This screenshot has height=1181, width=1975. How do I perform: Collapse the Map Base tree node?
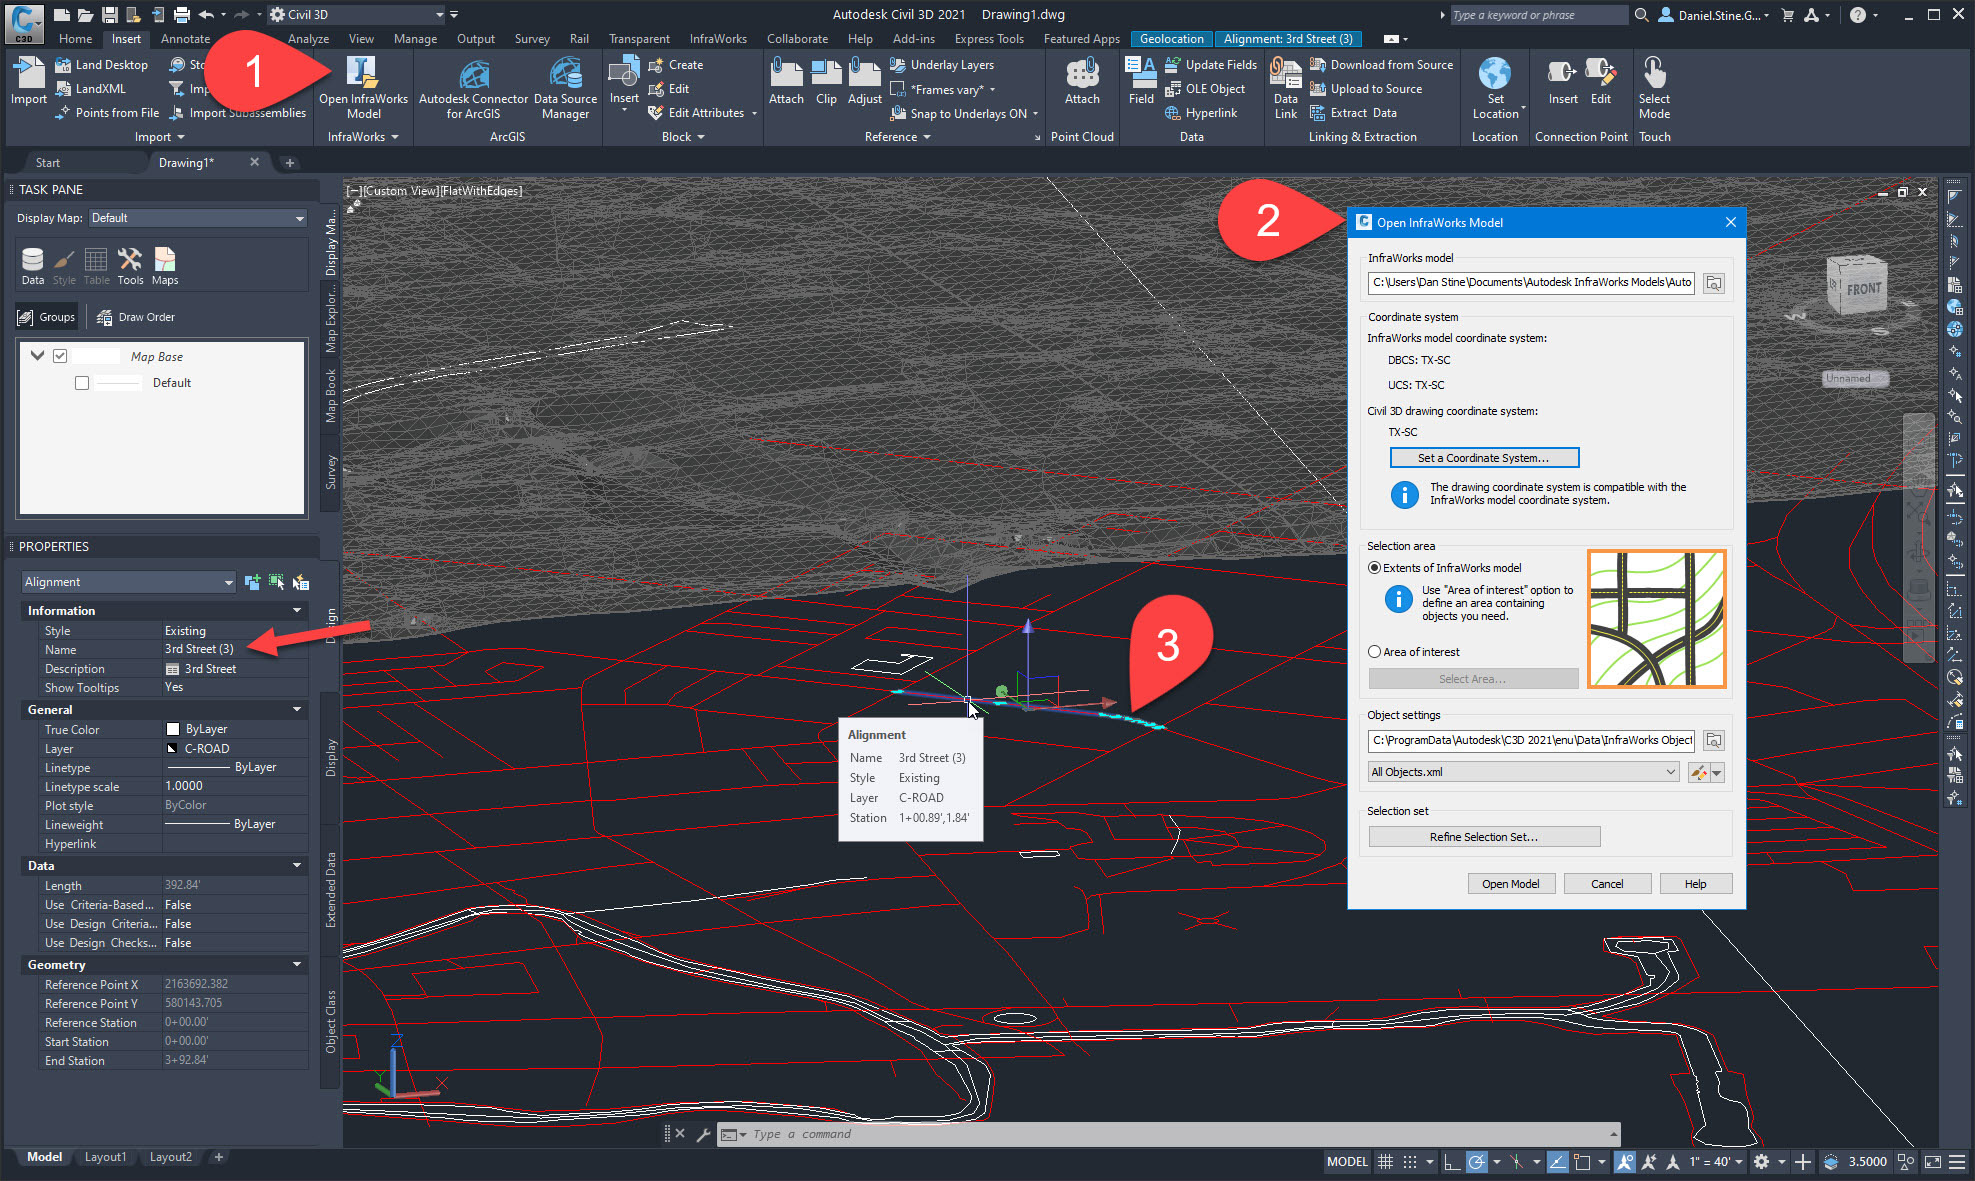click(x=38, y=356)
